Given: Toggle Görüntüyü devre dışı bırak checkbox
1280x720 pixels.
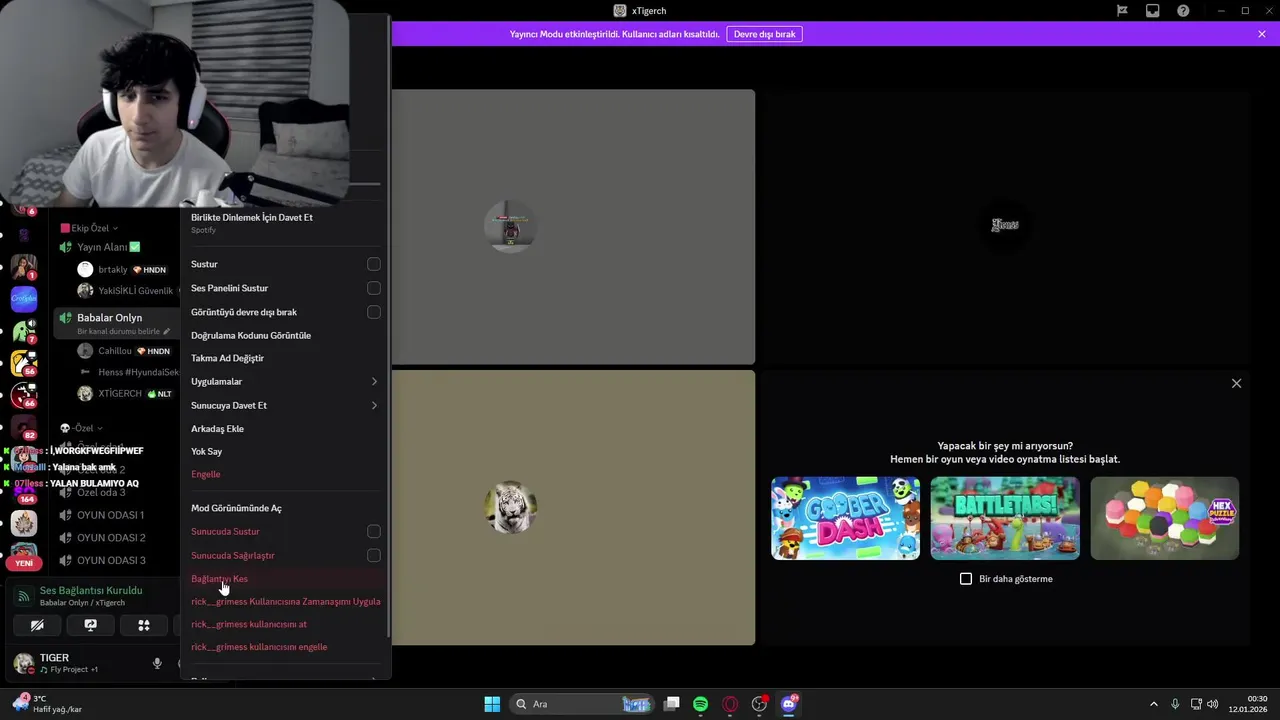Looking at the screenshot, I should [x=374, y=312].
